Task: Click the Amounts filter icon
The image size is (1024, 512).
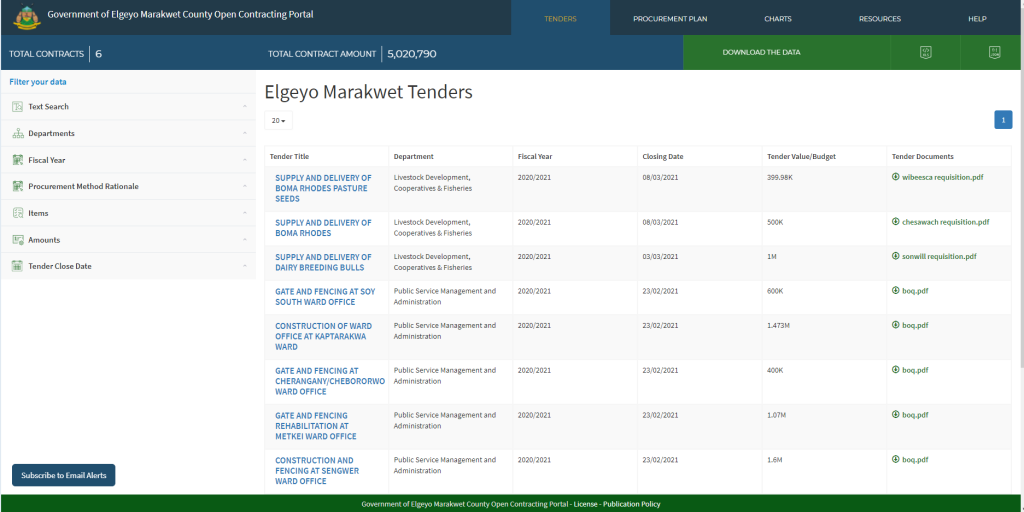Action: 17,240
